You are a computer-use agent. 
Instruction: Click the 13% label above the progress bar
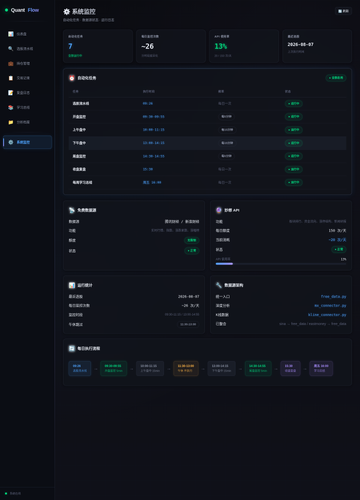pyautogui.click(x=343, y=259)
